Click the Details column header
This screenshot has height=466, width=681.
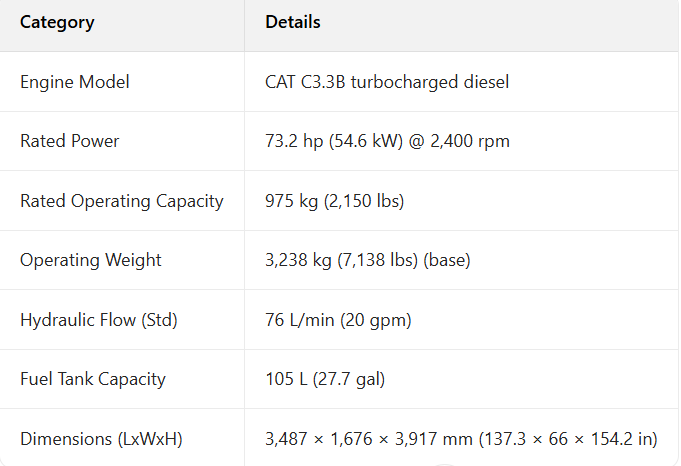click(293, 22)
